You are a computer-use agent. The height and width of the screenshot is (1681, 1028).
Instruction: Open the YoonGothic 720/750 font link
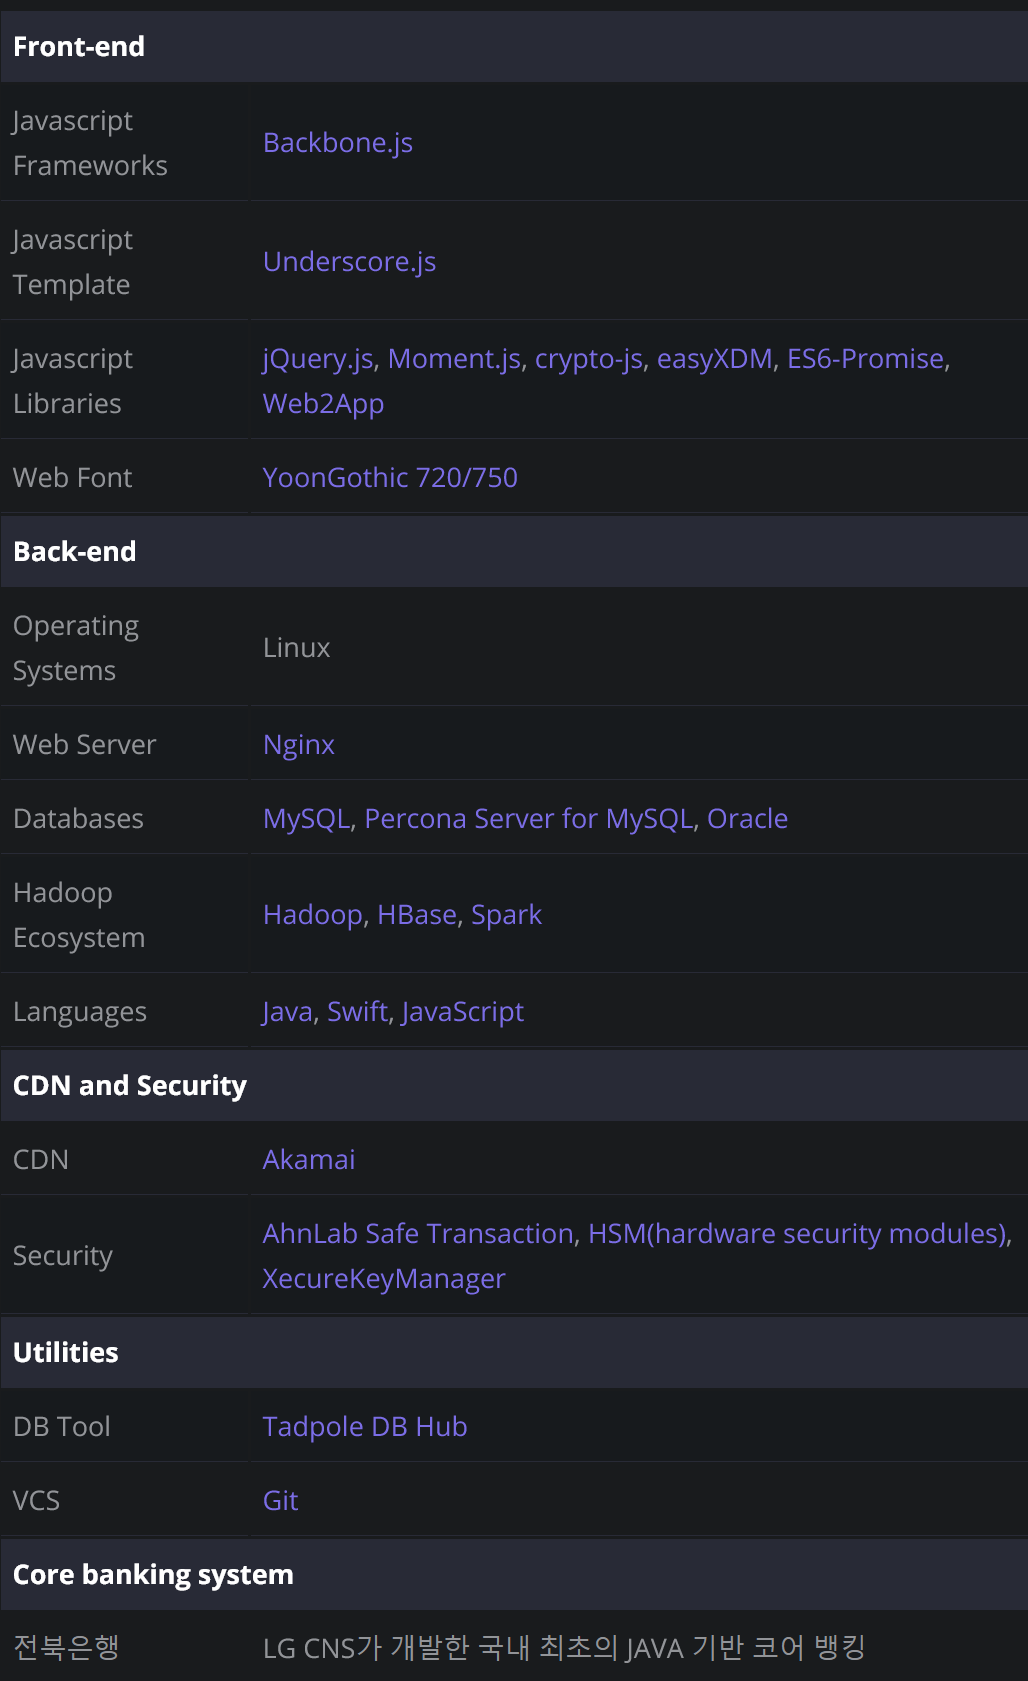point(390,478)
